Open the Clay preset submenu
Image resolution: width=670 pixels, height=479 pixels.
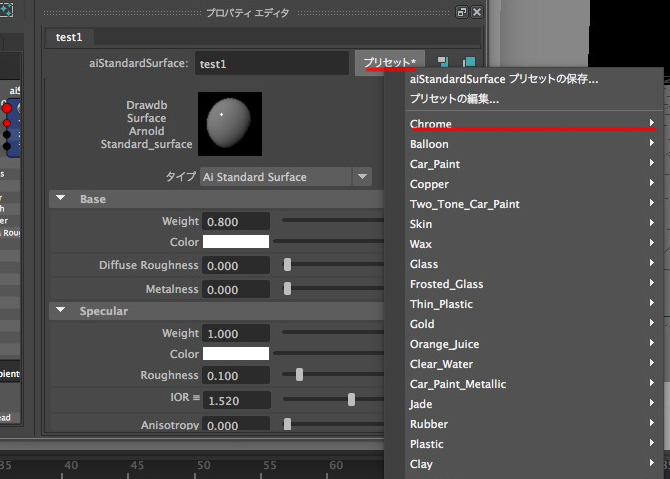pos(532,464)
